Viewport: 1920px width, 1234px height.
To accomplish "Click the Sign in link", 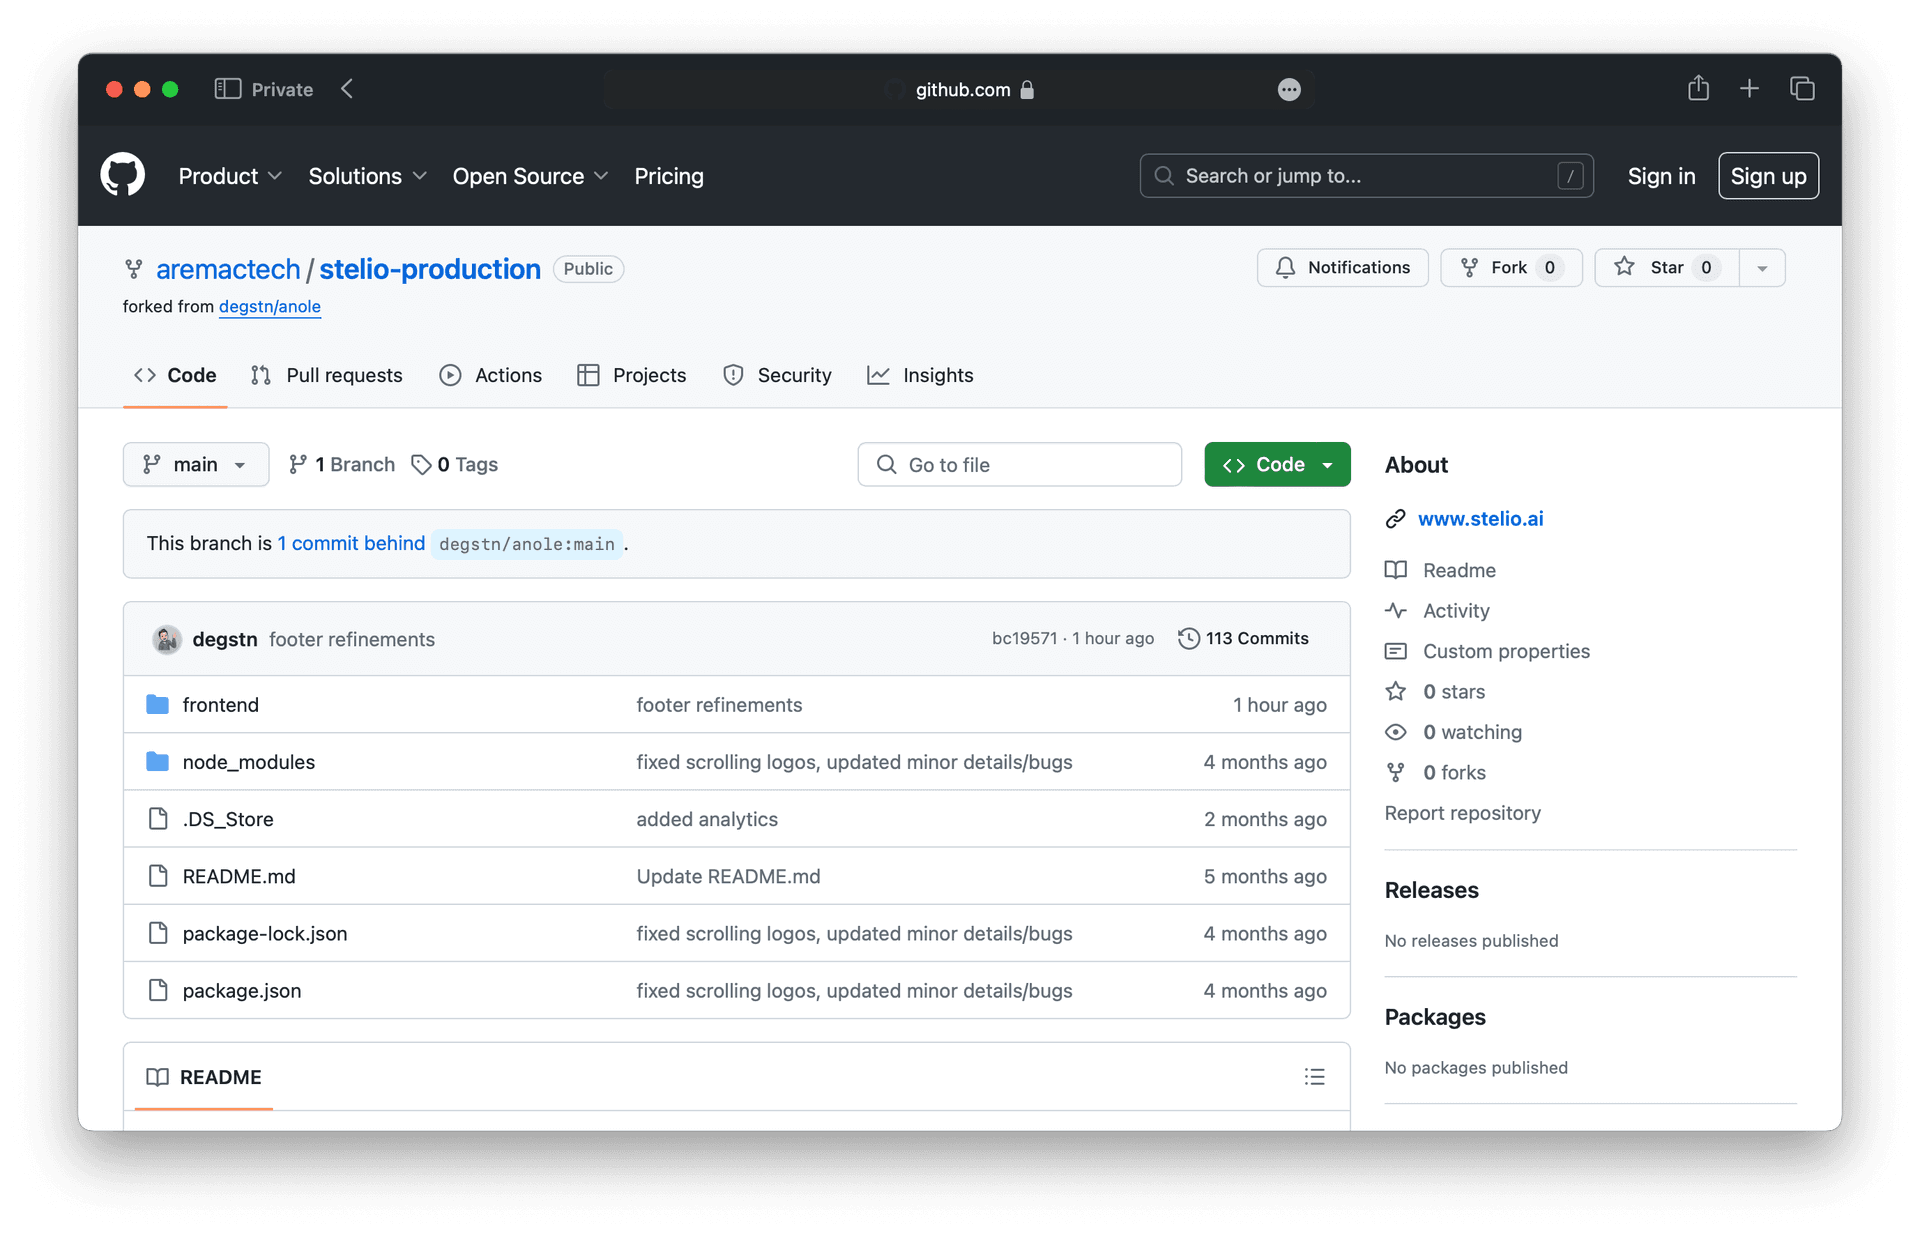I will tap(1661, 176).
